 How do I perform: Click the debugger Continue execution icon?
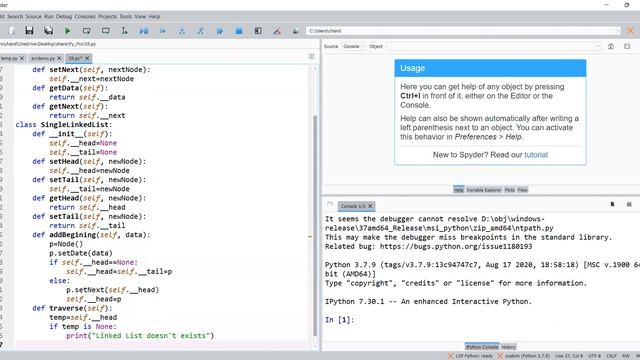tap(220, 31)
